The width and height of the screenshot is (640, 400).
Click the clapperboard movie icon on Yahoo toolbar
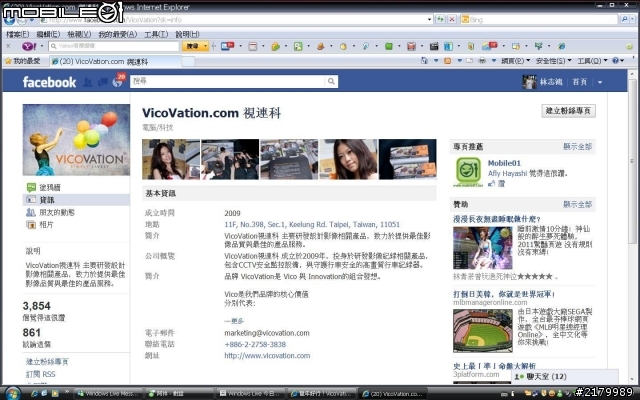434,47
